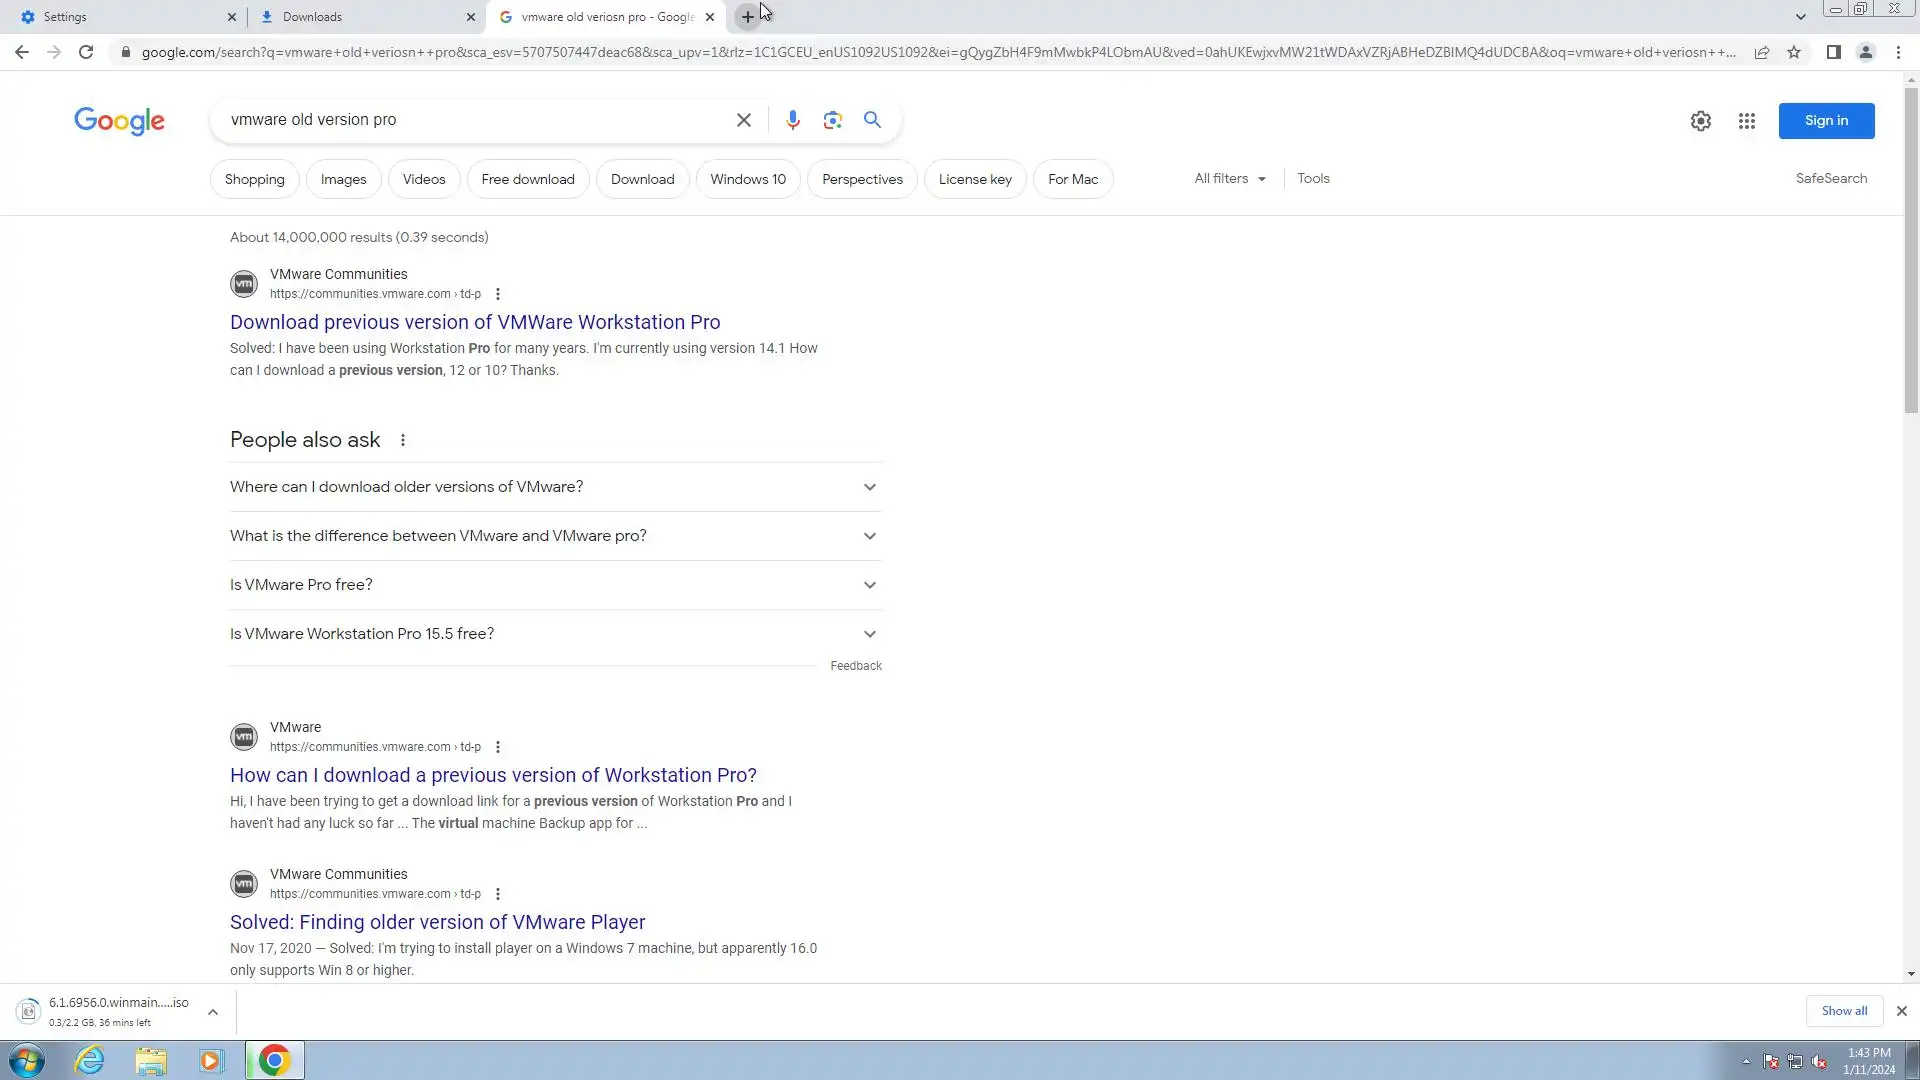Bookmark this page with star icon
This screenshot has width=1920, height=1080.
click(1794, 52)
